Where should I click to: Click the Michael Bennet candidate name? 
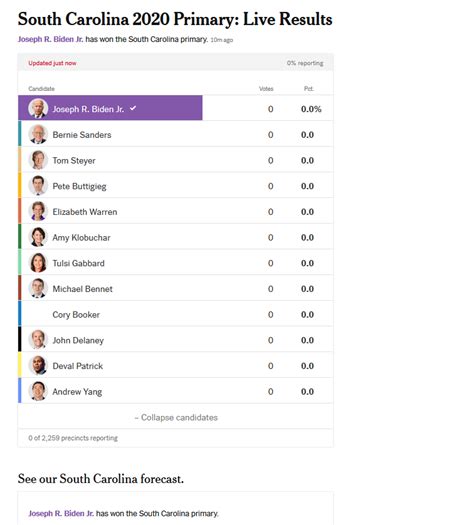pyautogui.click(x=83, y=289)
